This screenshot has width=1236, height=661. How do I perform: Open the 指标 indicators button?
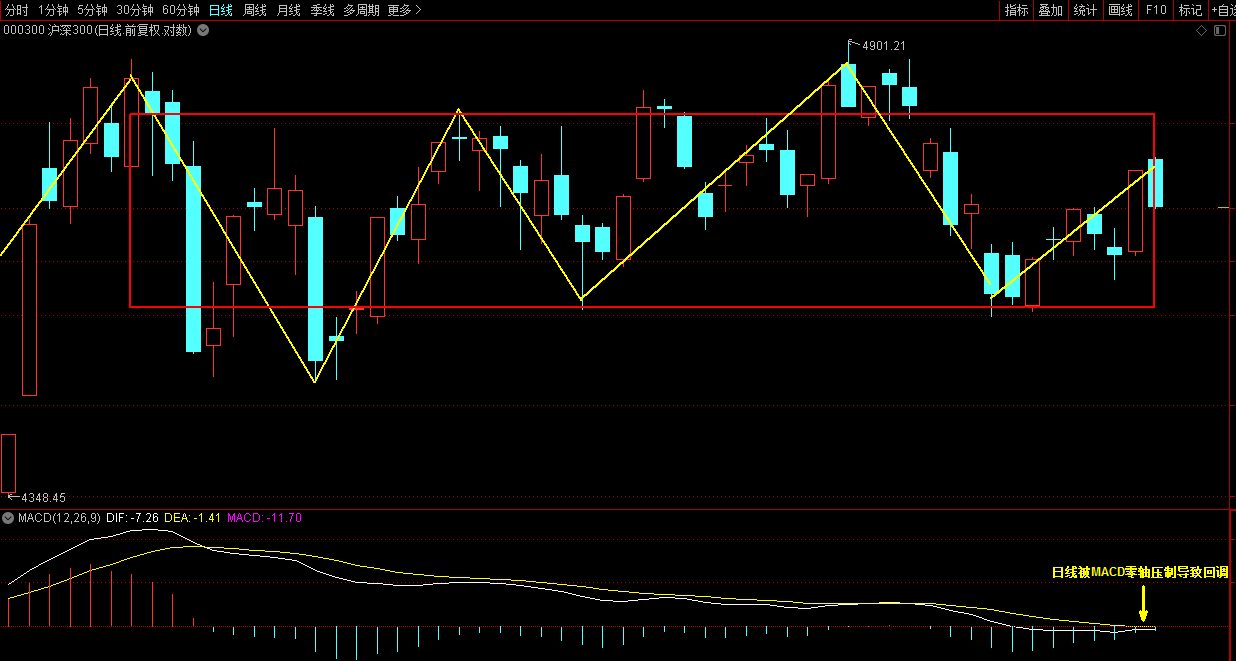[1016, 10]
